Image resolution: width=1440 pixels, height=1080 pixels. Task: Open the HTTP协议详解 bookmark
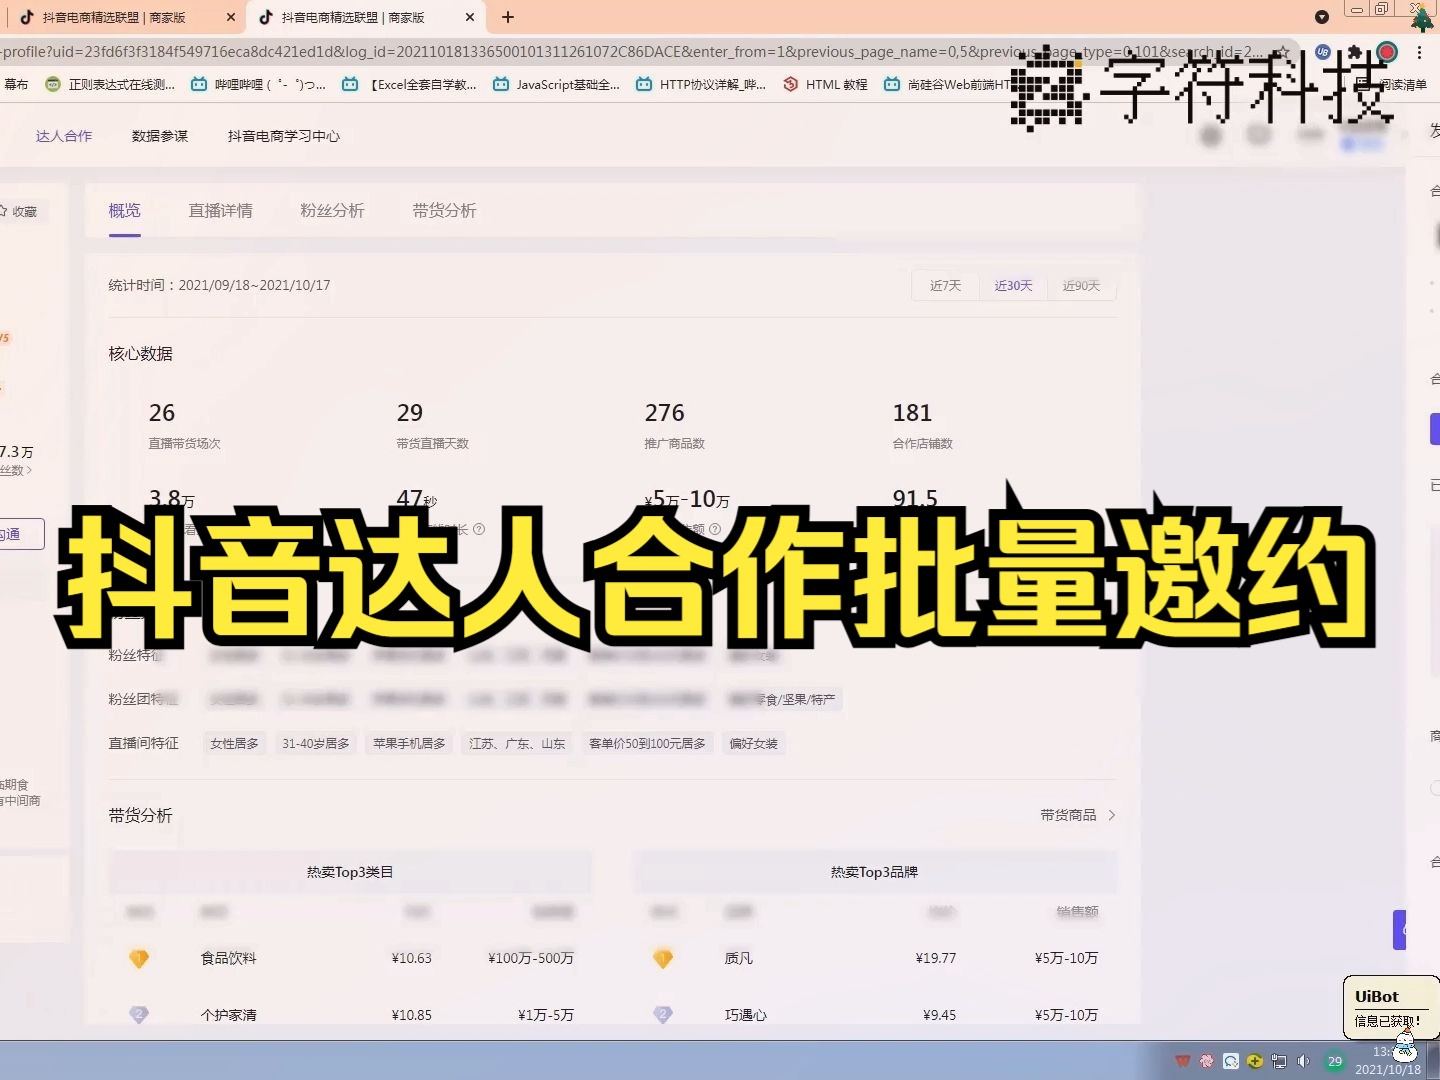pos(701,84)
